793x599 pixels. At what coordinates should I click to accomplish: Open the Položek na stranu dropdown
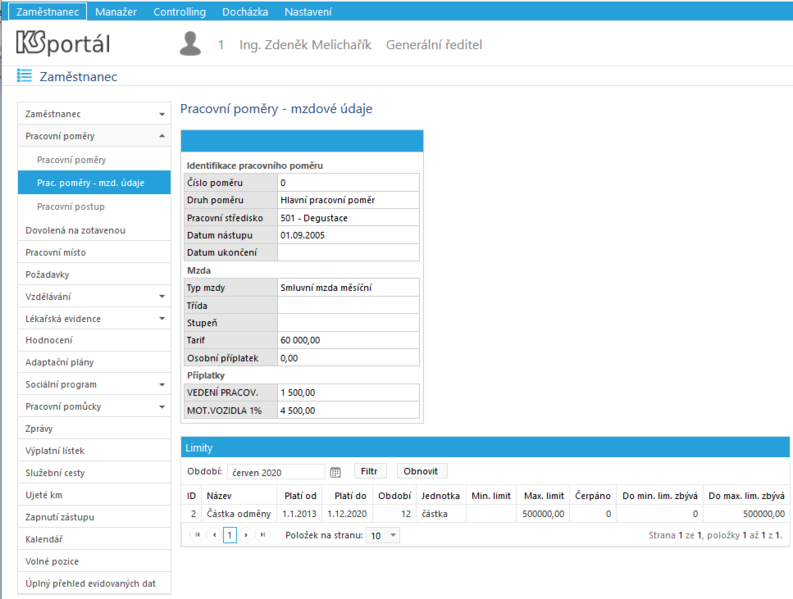(383, 535)
